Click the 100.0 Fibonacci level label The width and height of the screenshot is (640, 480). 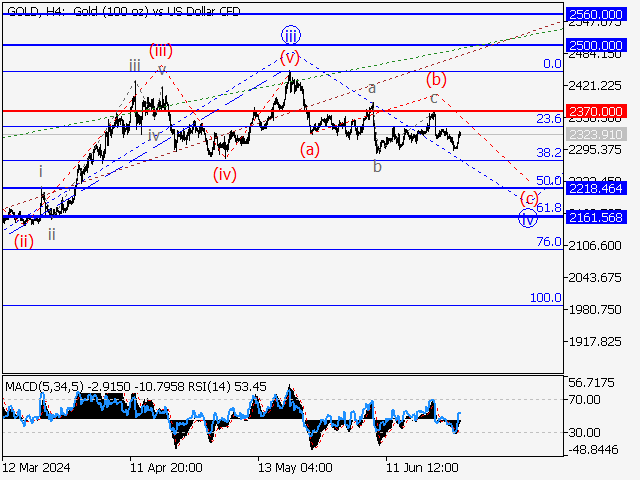(545, 298)
